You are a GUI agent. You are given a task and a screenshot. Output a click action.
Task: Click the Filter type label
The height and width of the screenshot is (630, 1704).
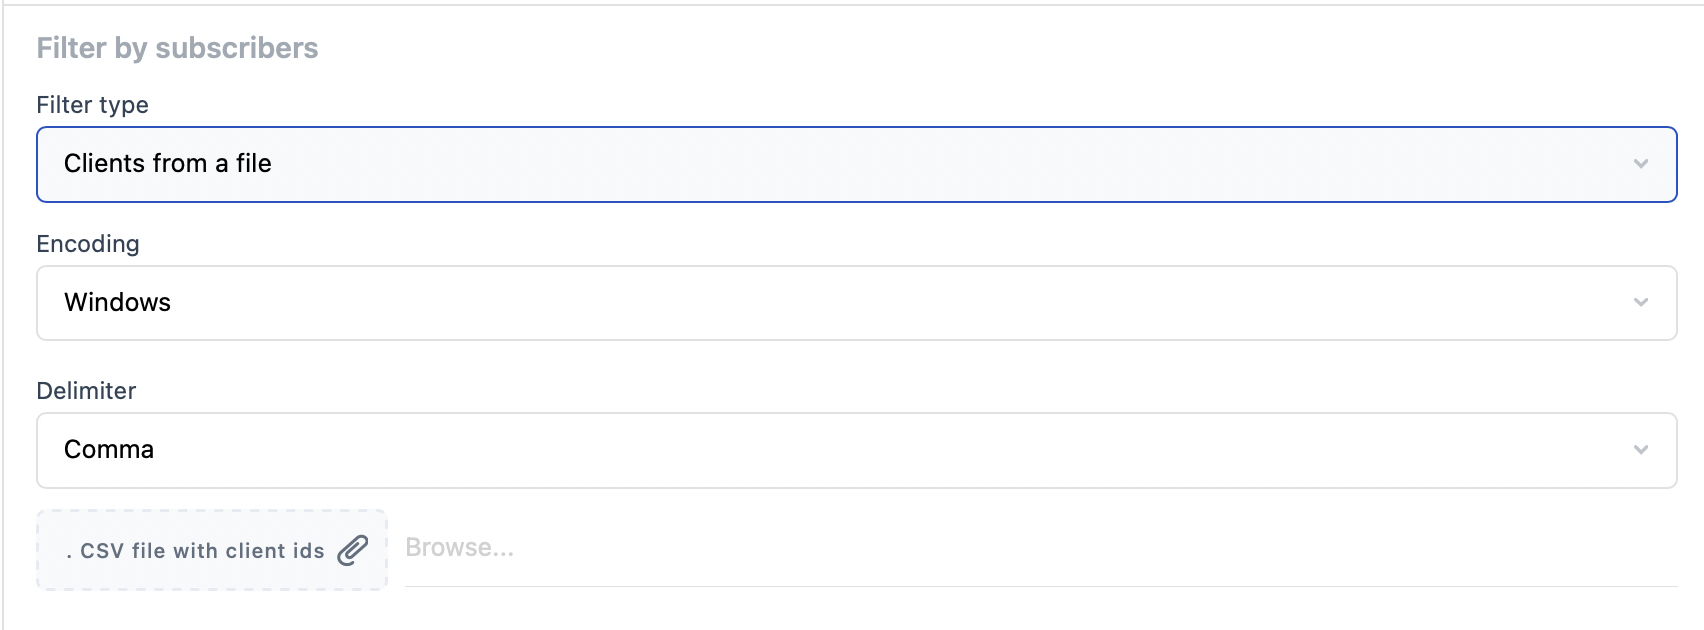(x=93, y=105)
